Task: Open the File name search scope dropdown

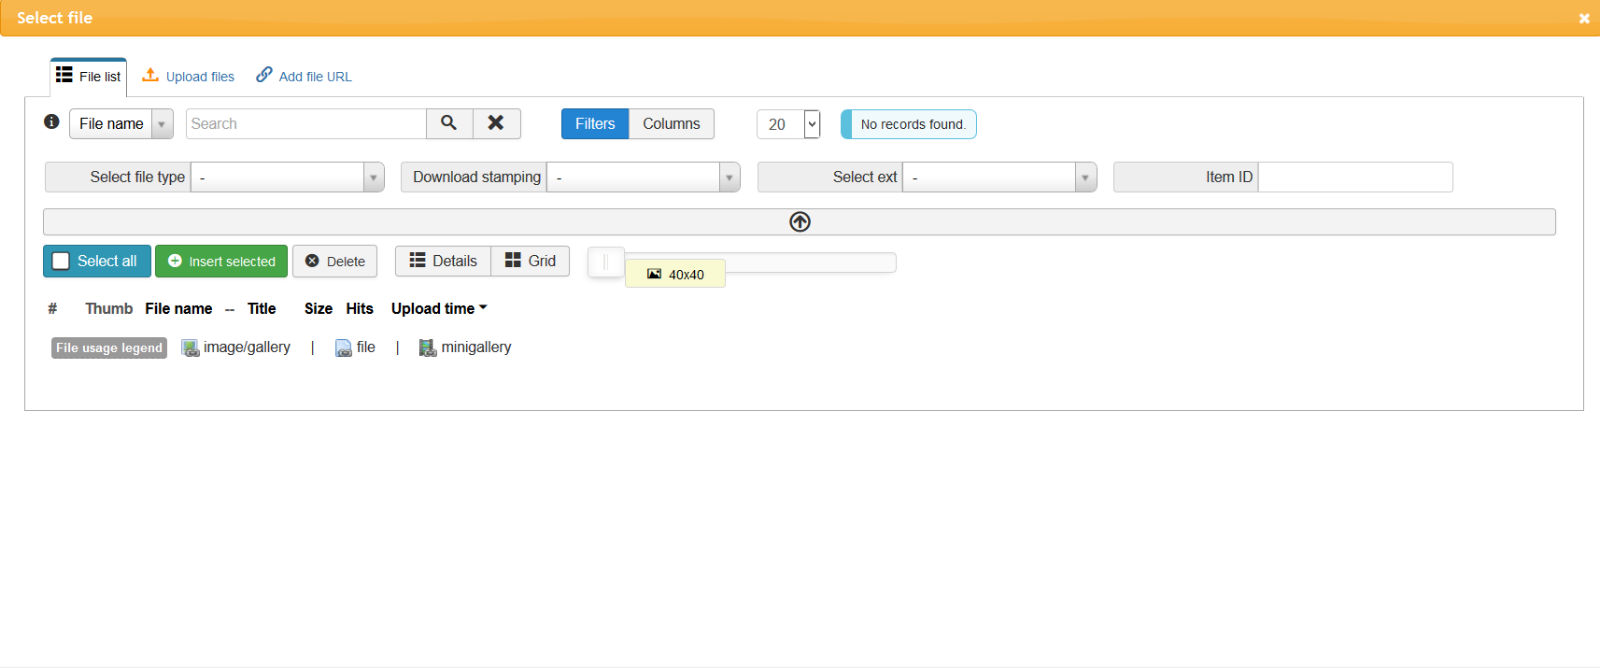Action: (x=121, y=123)
